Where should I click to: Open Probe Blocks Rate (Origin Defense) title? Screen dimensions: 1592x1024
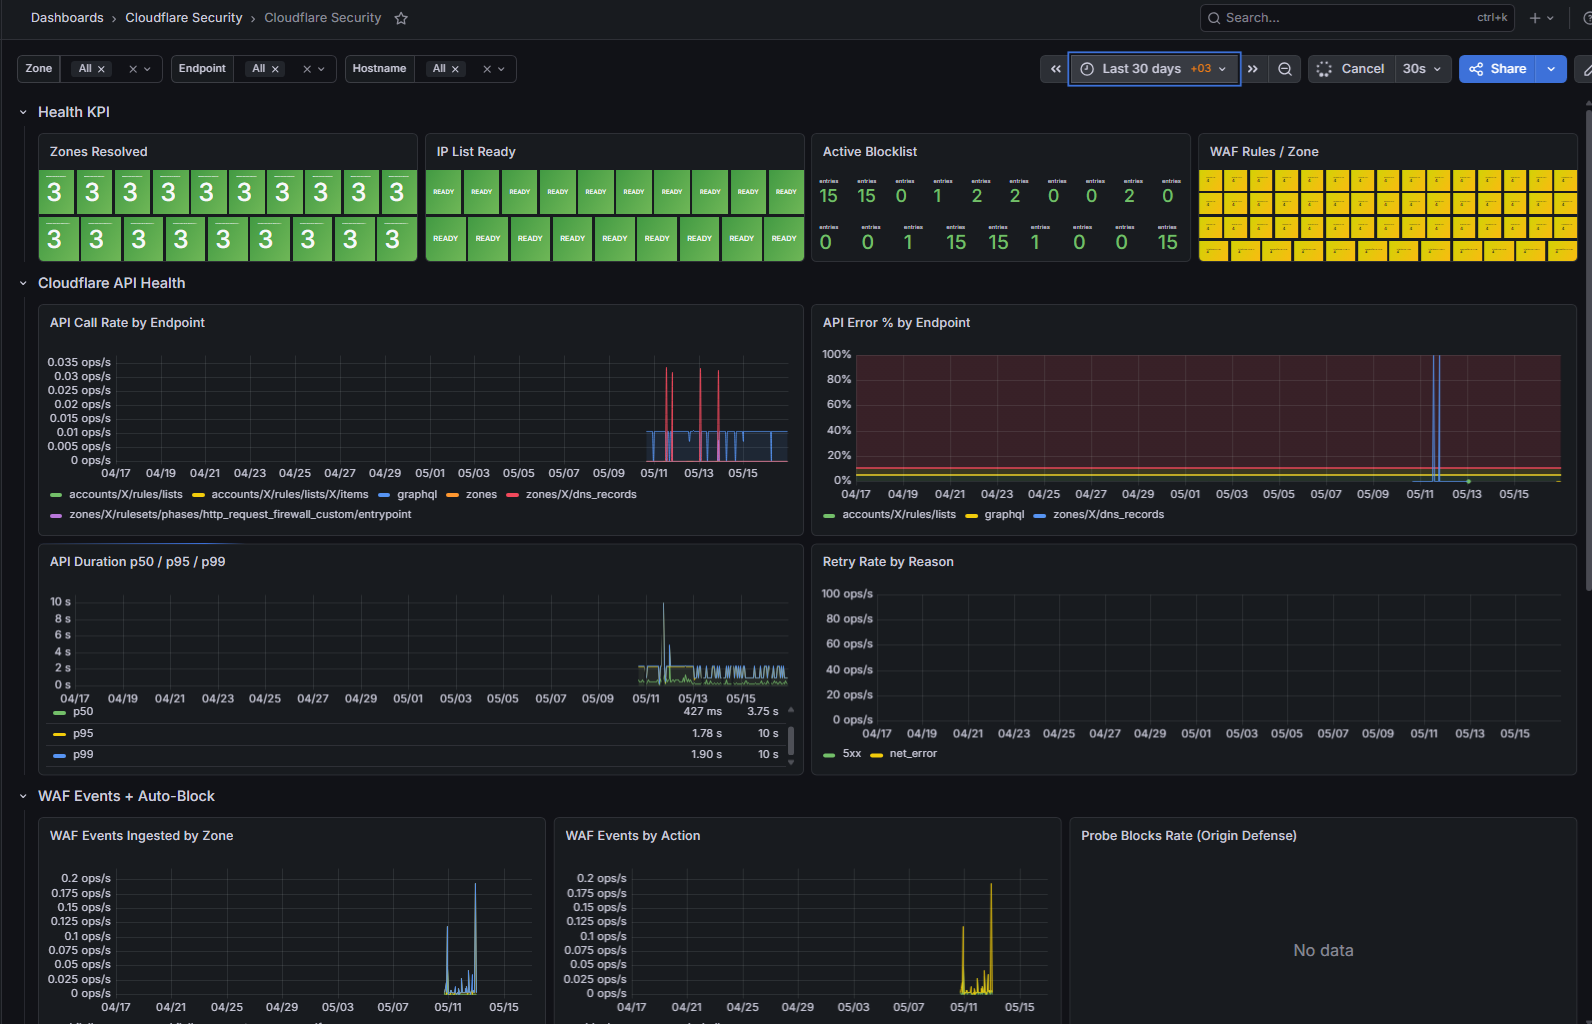tap(1188, 836)
